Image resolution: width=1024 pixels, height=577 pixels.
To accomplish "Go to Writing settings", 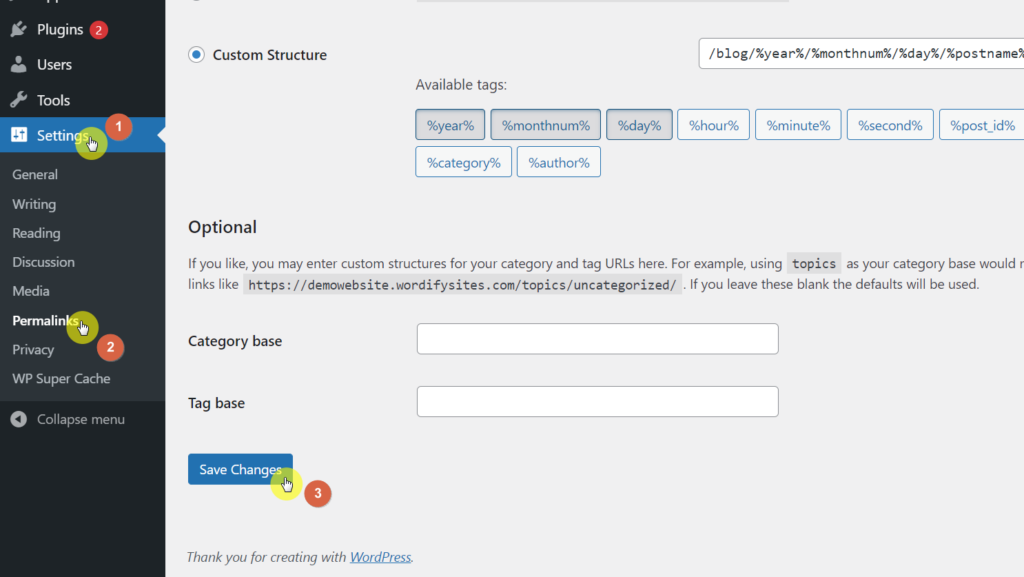I will tap(34, 204).
